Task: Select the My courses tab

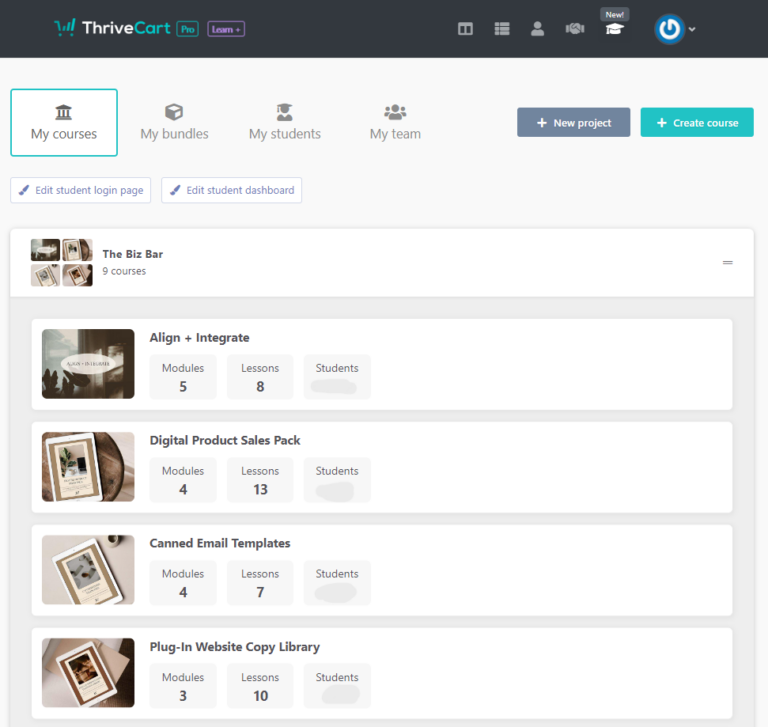Action: 64,122
